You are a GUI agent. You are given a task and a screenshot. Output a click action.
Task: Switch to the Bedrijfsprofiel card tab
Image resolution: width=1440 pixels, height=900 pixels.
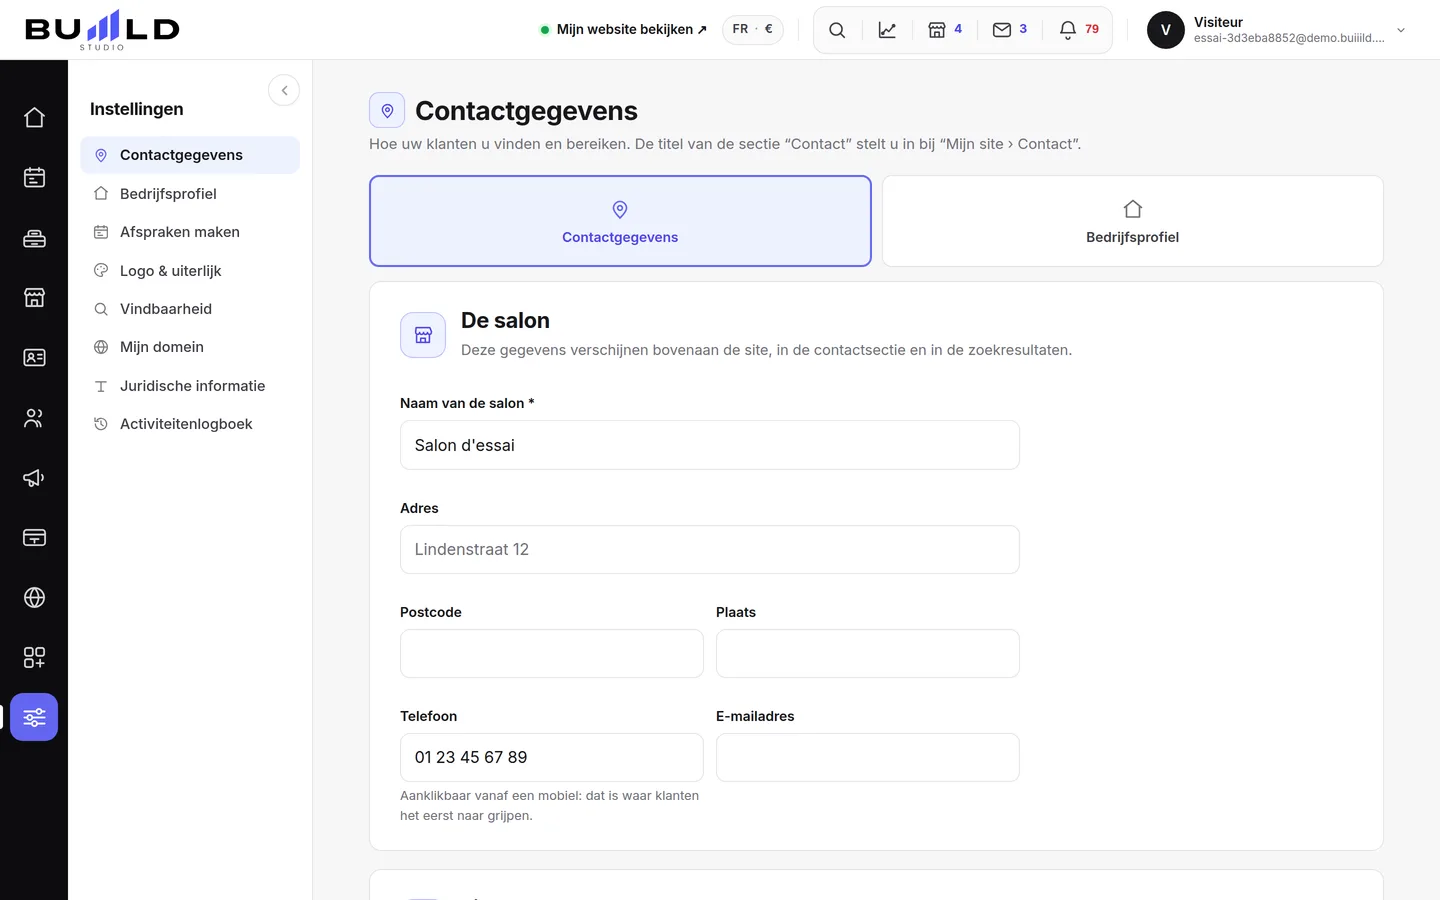coord(1133,221)
